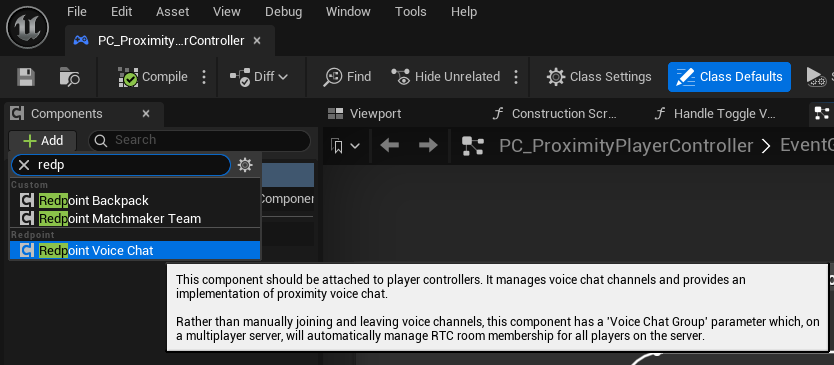Select Redpoint Backpack component
The width and height of the screenshot is (834, 365).
click(135, 201)
